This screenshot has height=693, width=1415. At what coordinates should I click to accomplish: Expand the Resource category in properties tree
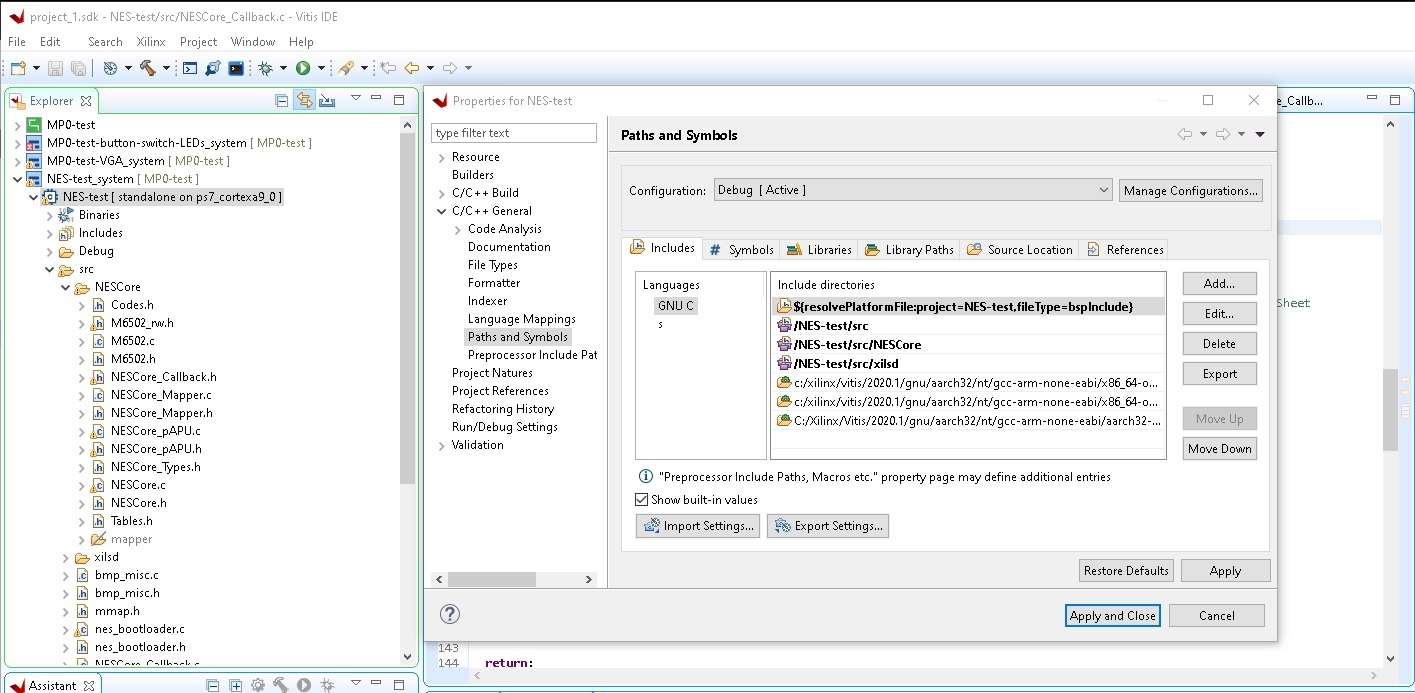click(442, 157)
